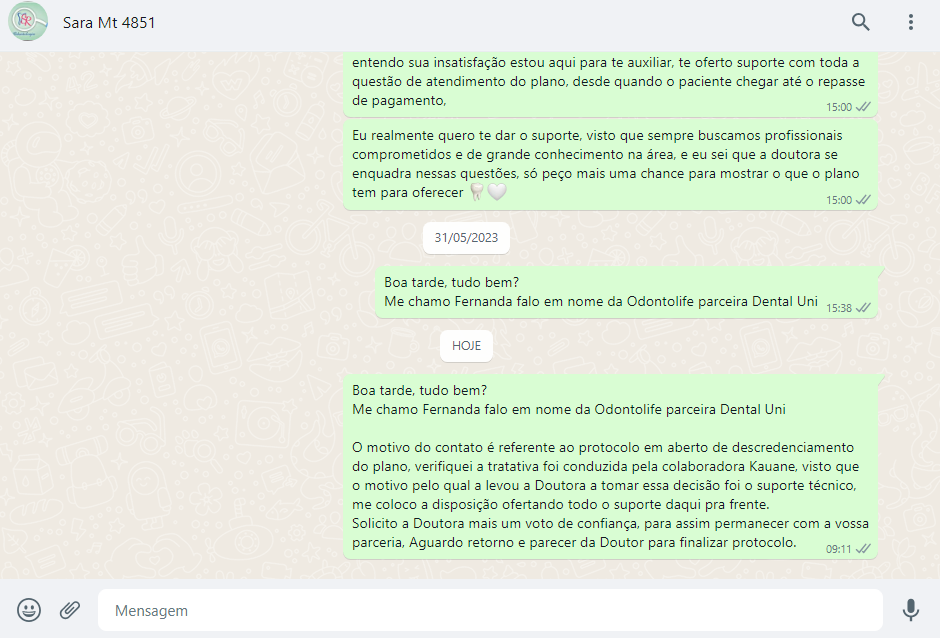The width and height of the screenshot is (940, 638).
Task: Open the three-dot chat options menu
Action: tap(911, 22)
